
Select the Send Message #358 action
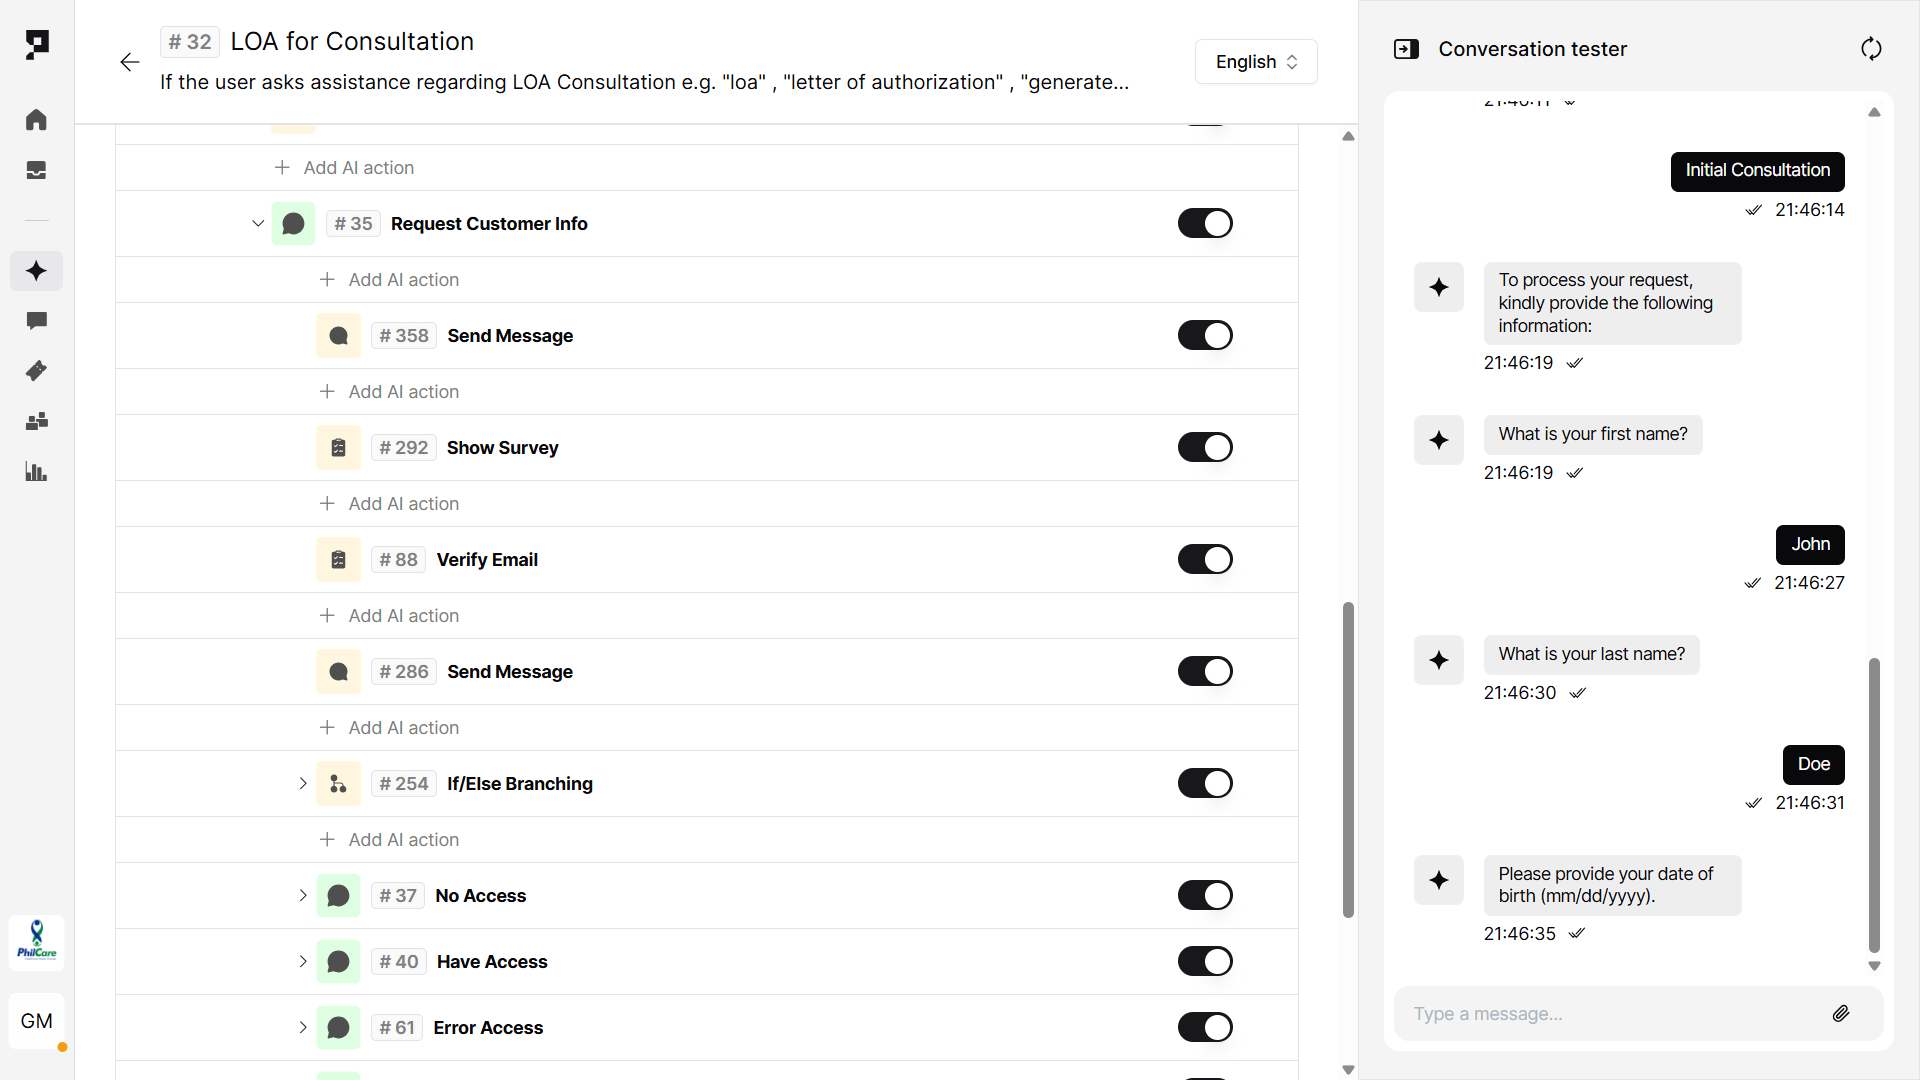pos(510,336)
